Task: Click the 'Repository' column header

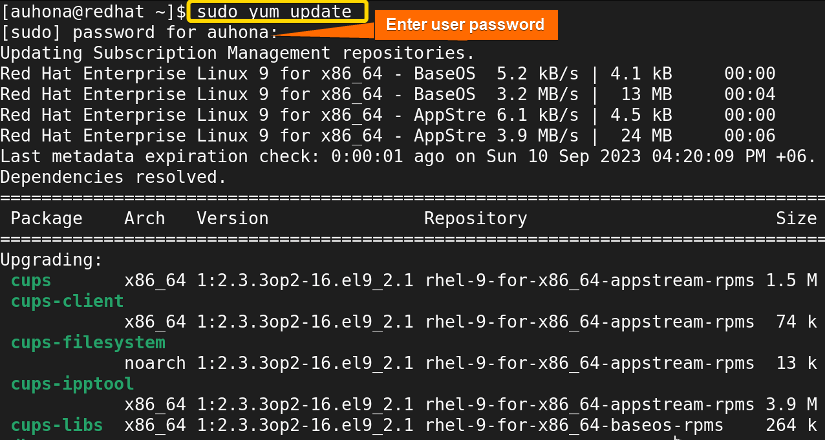Action: [476, 218]
